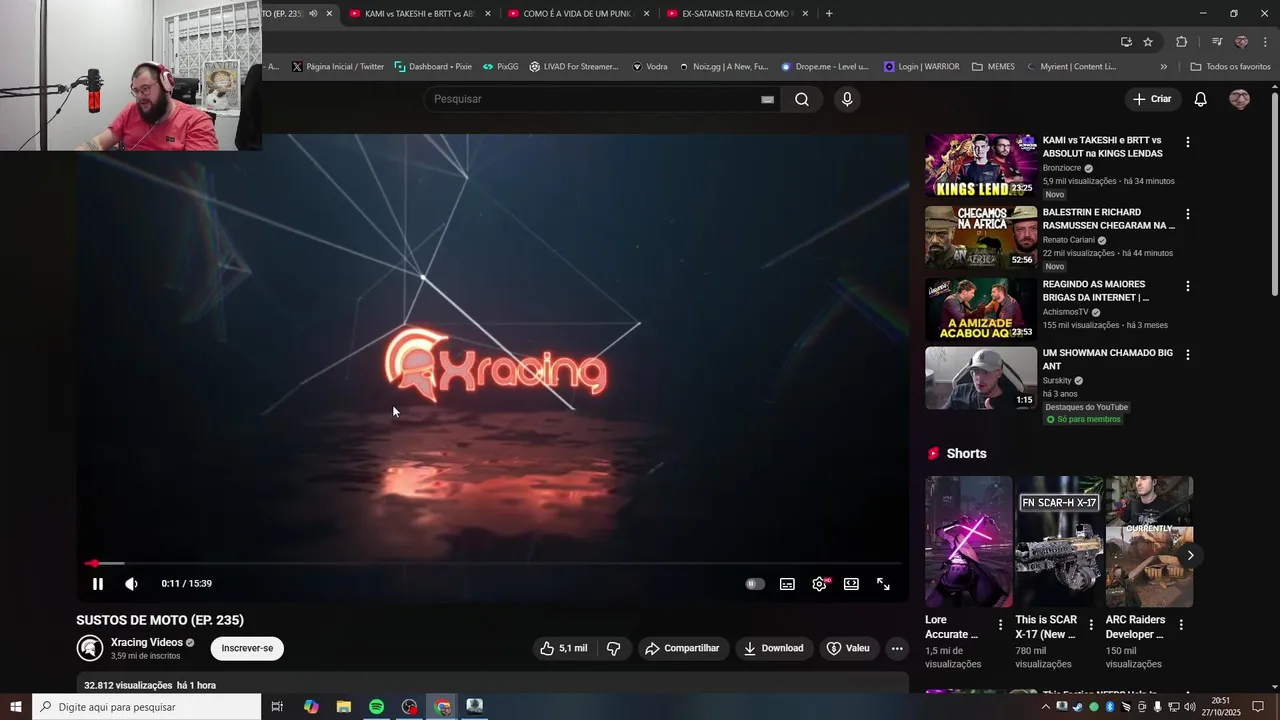This screenshot has height=720, width=1280.
Task: Open Chrome menu three dots
Action: (x=1266, y=42)
